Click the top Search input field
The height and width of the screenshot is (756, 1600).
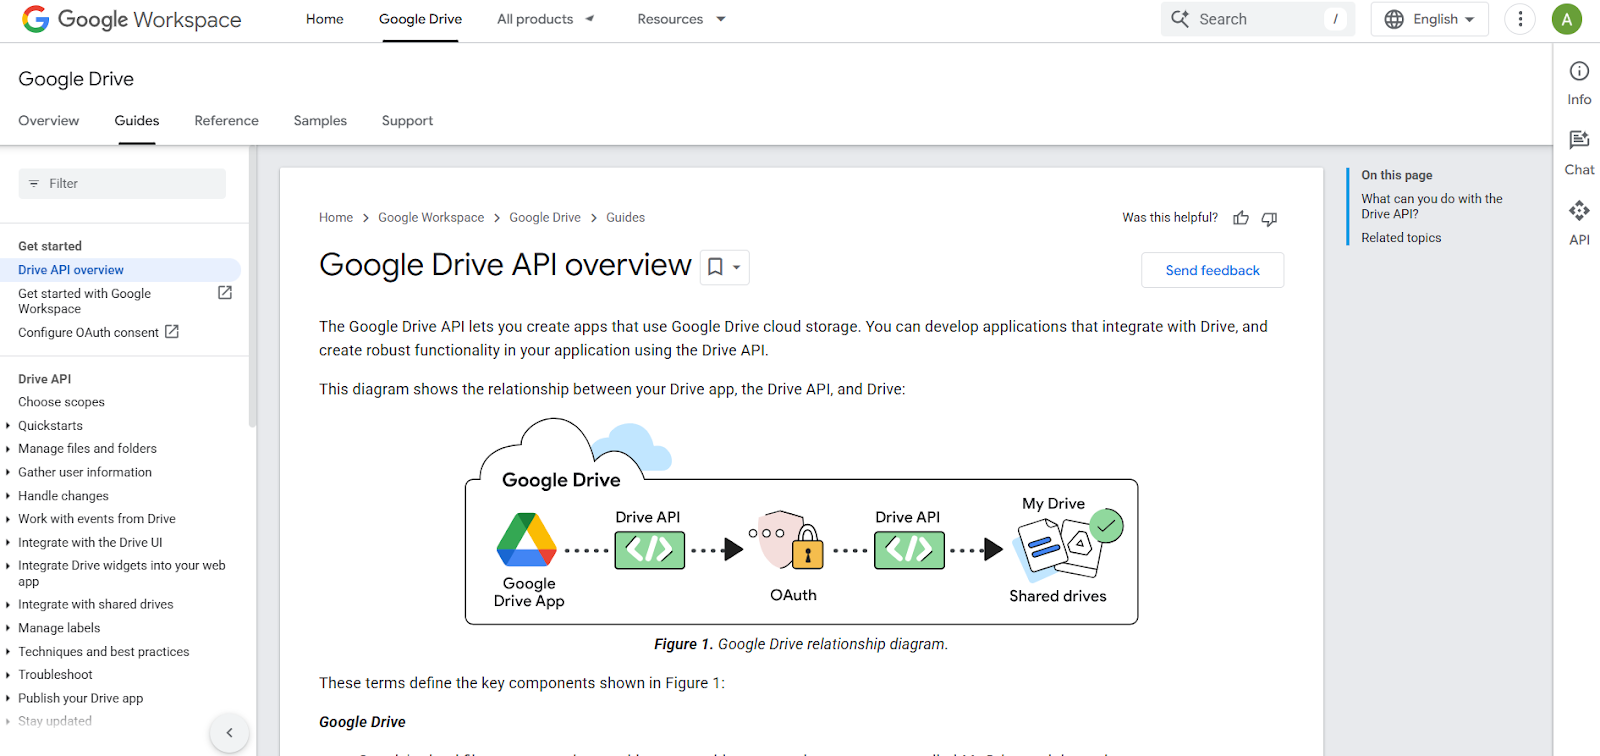coord(1257,19)
